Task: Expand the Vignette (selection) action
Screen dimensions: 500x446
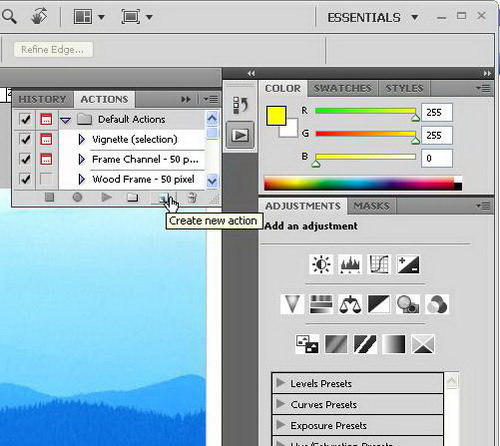Action: click(81, 139)
